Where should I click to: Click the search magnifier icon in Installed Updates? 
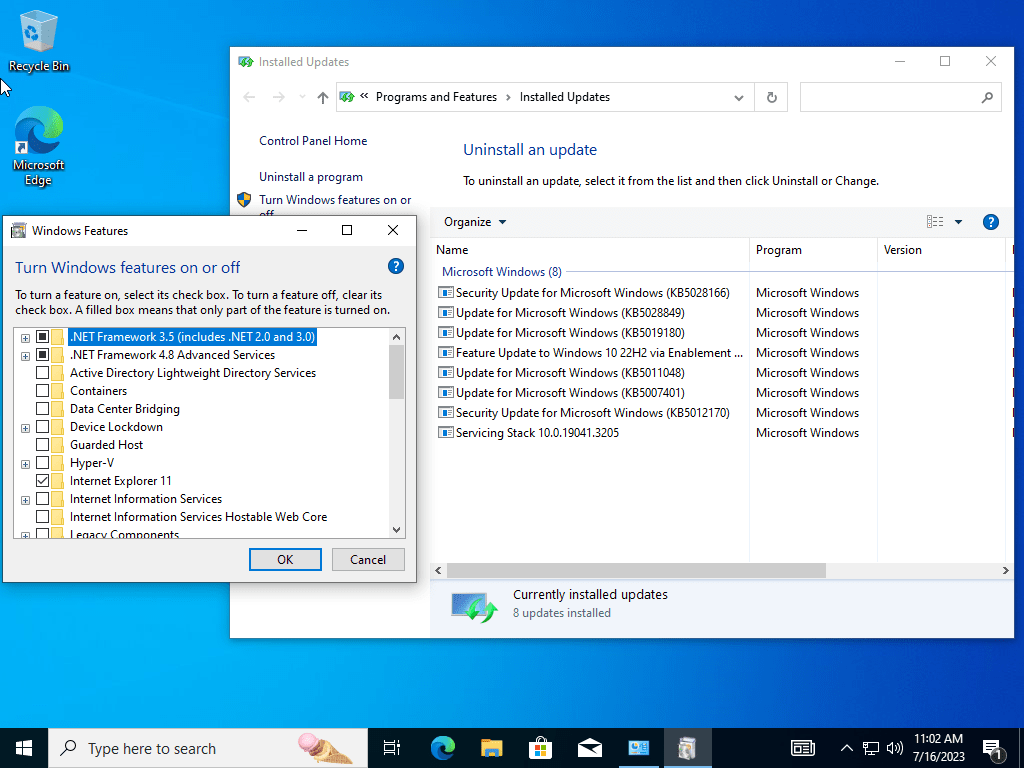click(x=987, y=97)
